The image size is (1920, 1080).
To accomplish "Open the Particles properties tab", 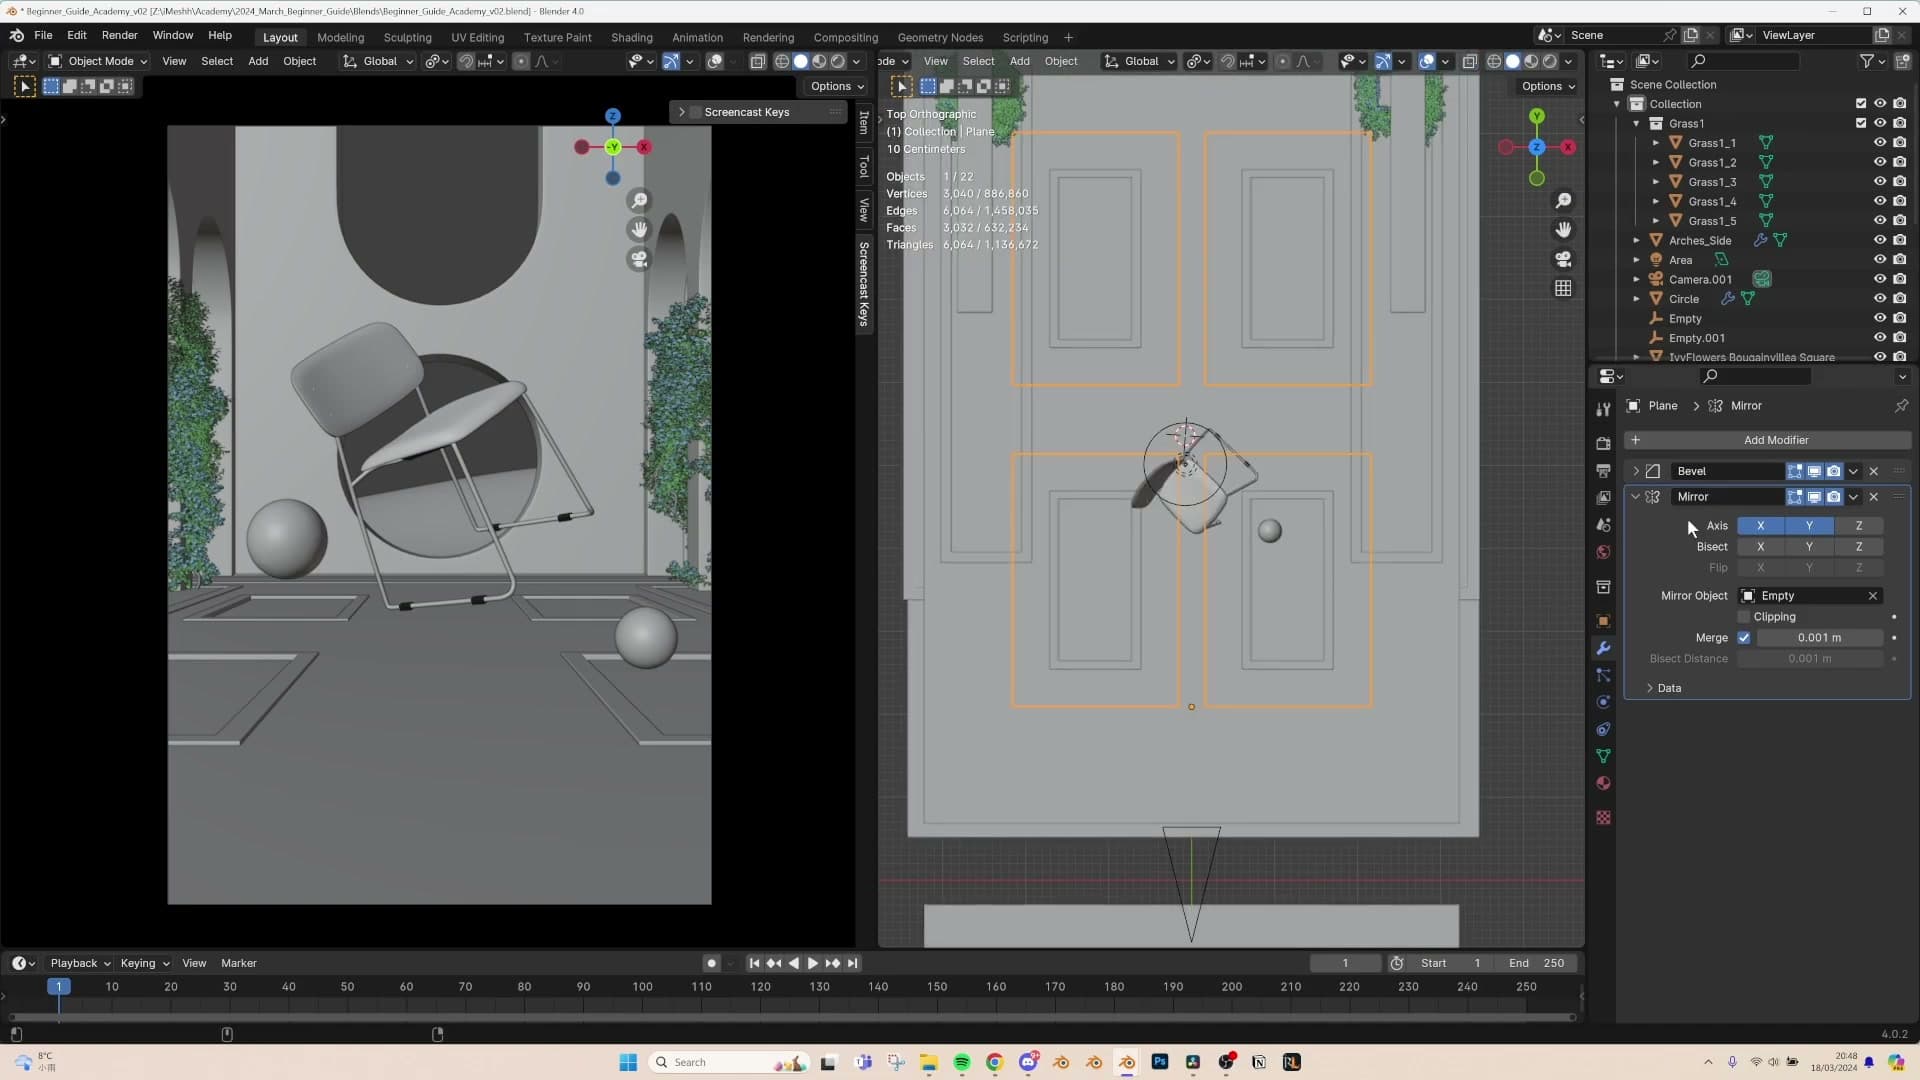I will (x=1603, y=675).
